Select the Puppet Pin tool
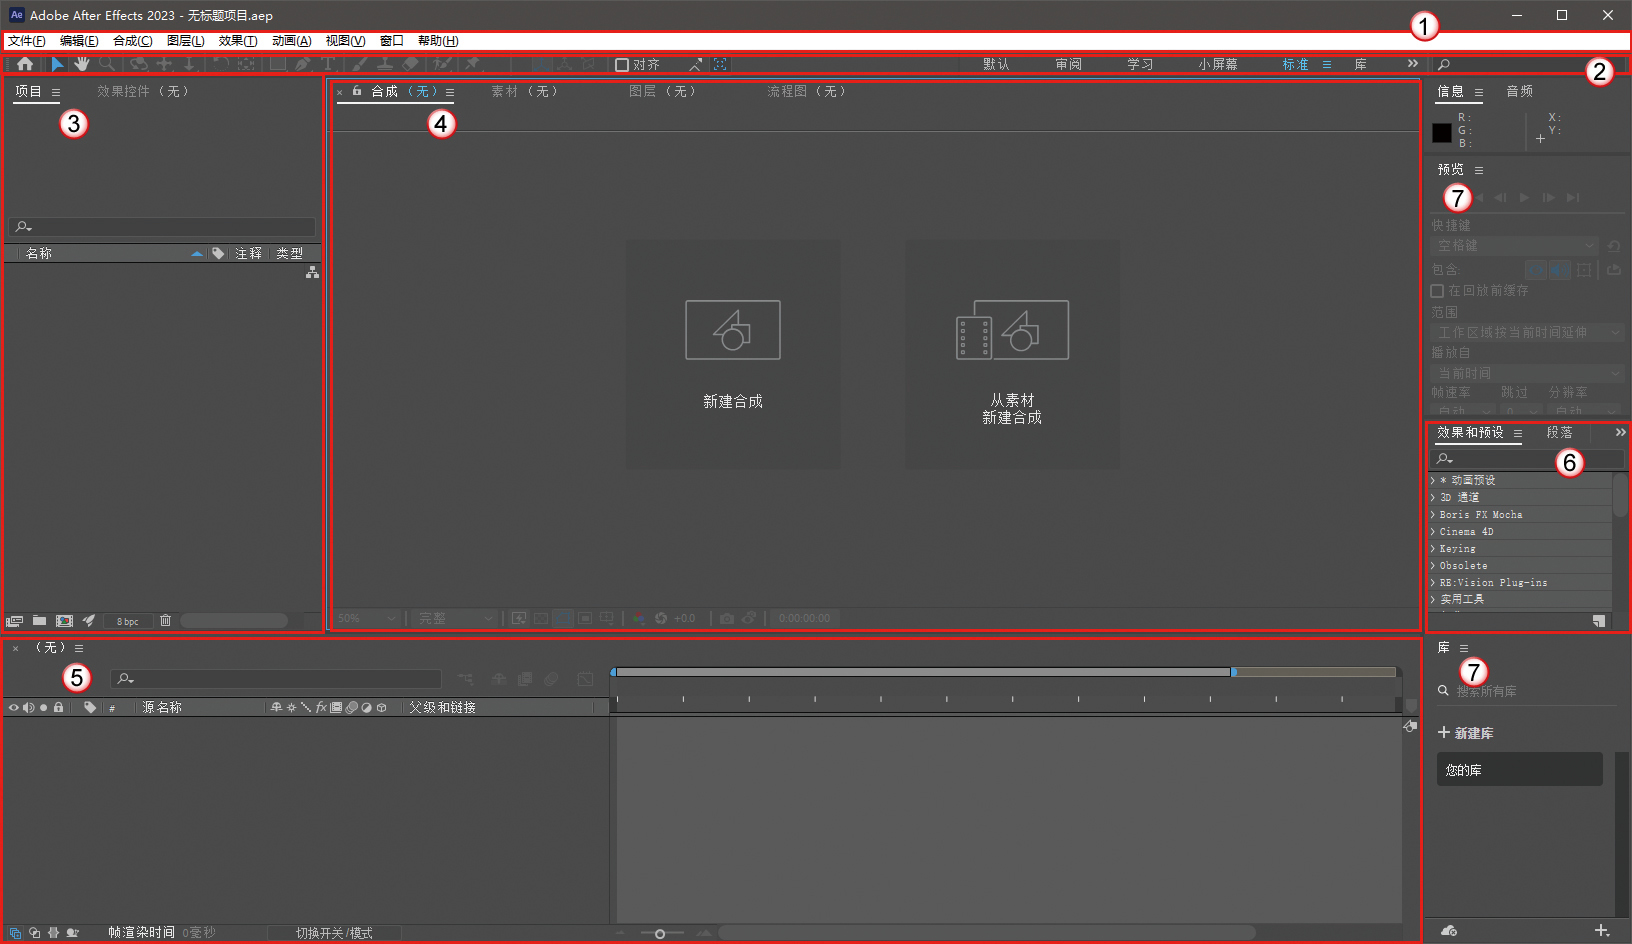This screenshot has height=944, width=1632. tap(472, 64)
